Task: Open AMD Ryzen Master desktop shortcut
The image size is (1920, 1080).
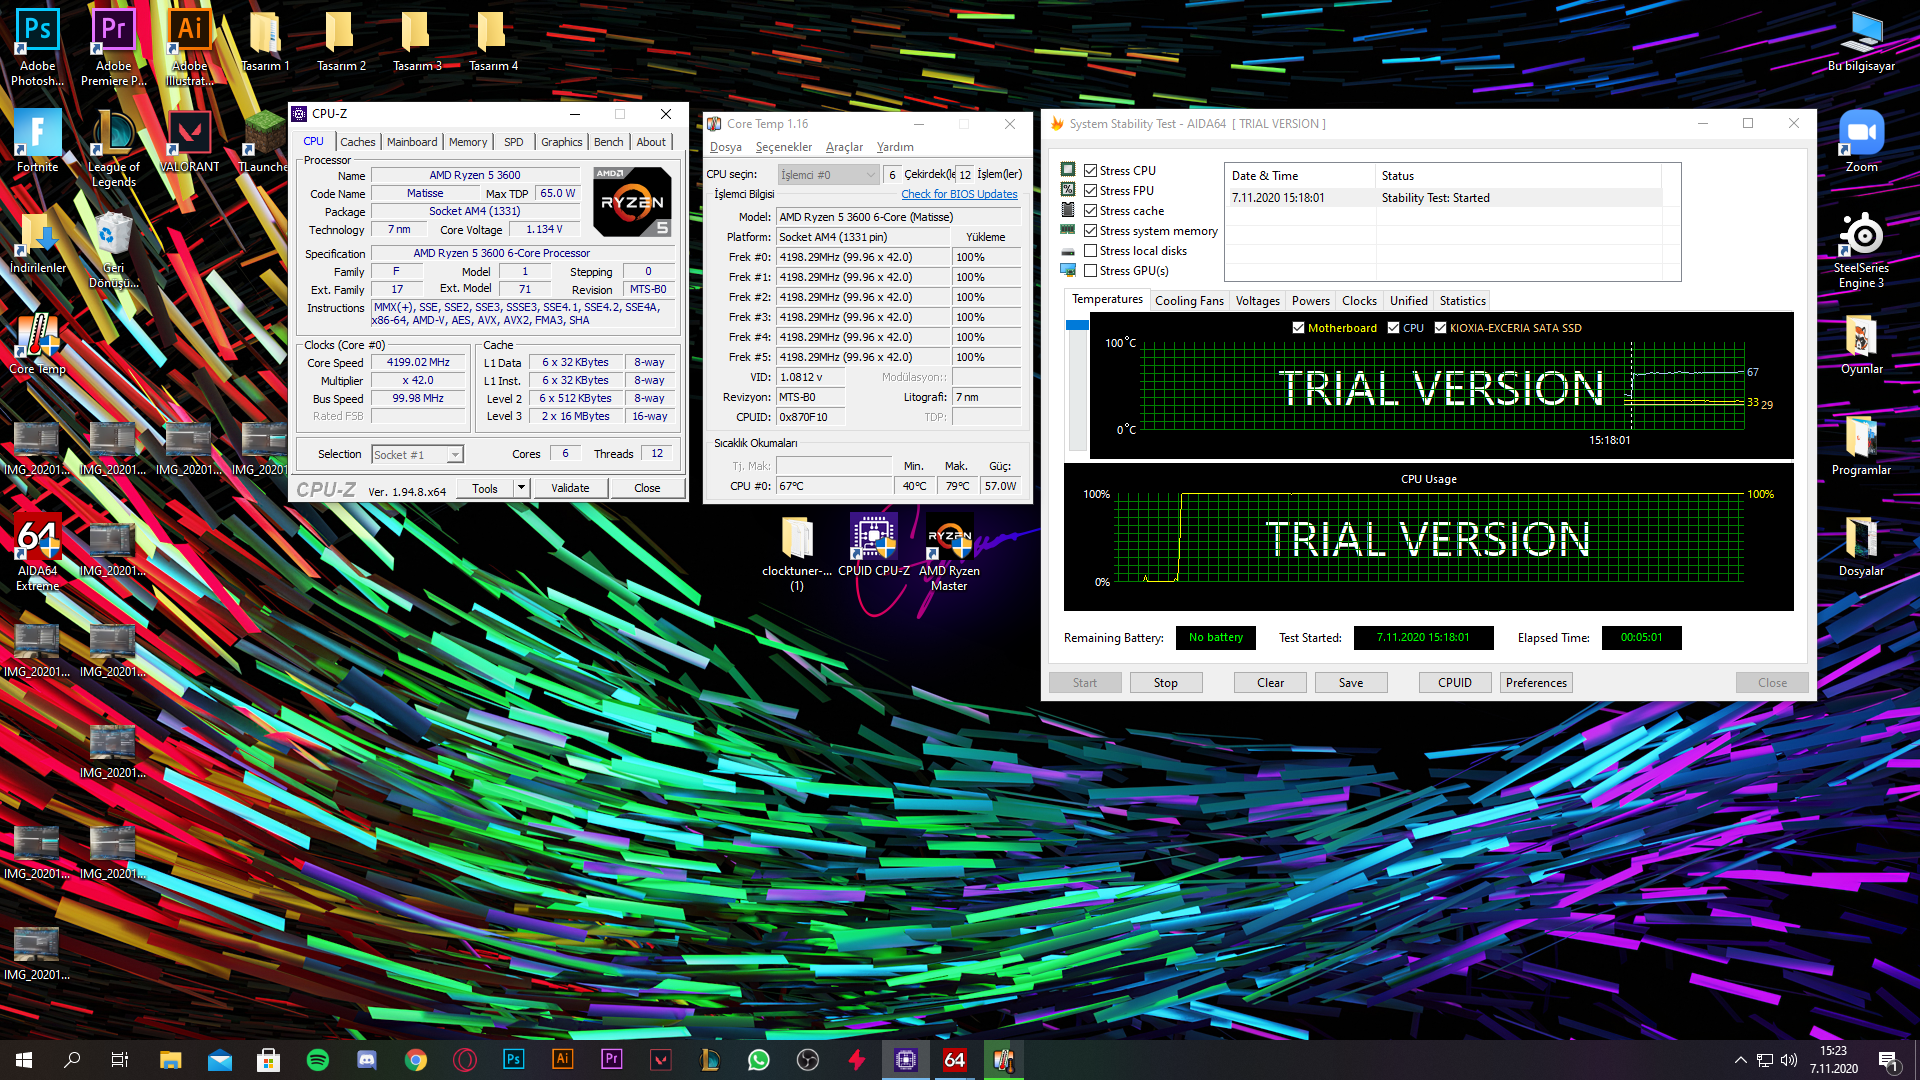Action: (x=949, y=552)
